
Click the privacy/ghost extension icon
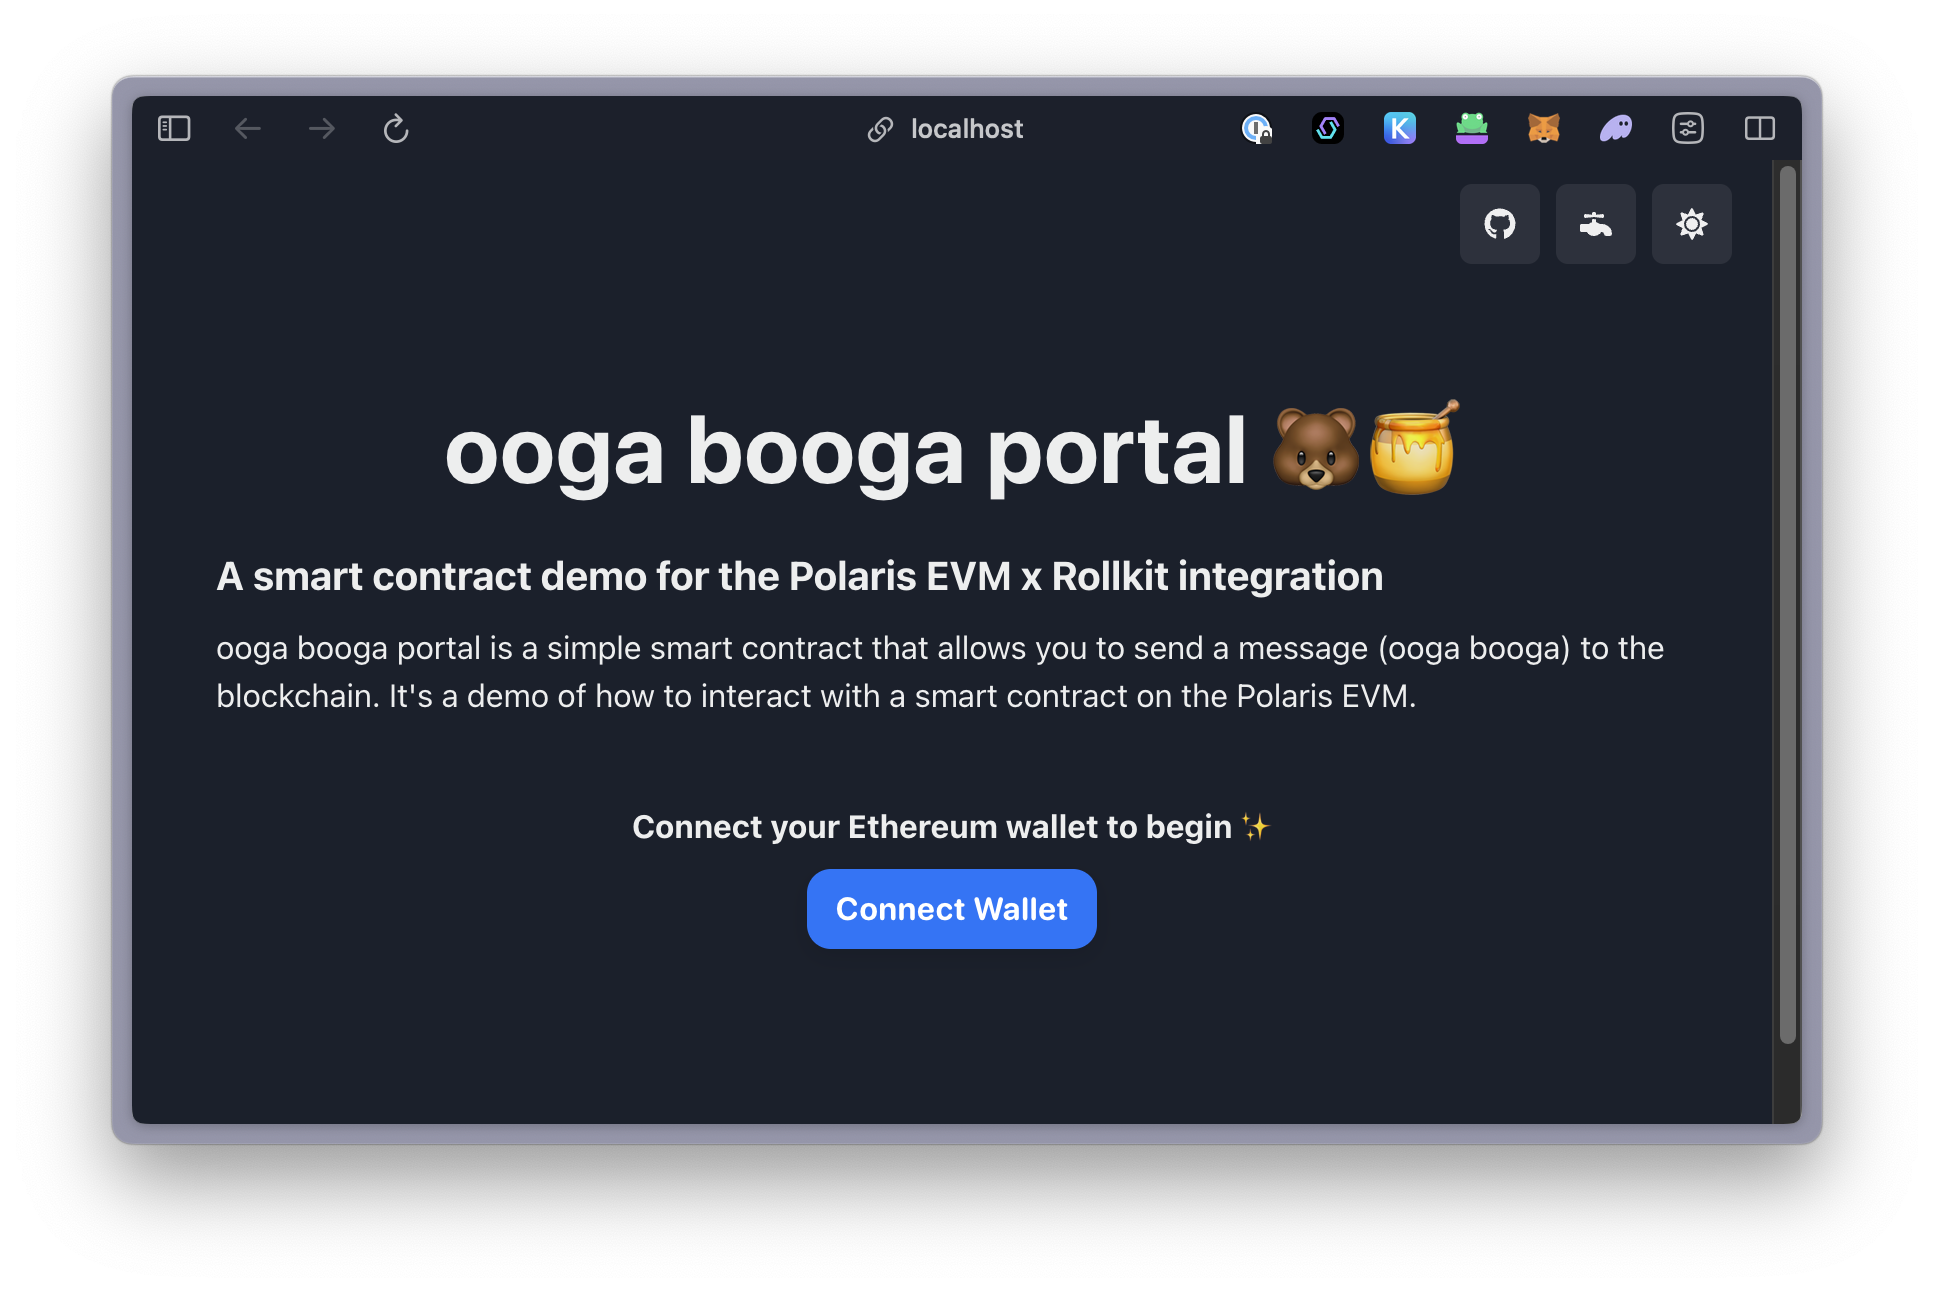pyautogui.click(x=1617, y=128)
